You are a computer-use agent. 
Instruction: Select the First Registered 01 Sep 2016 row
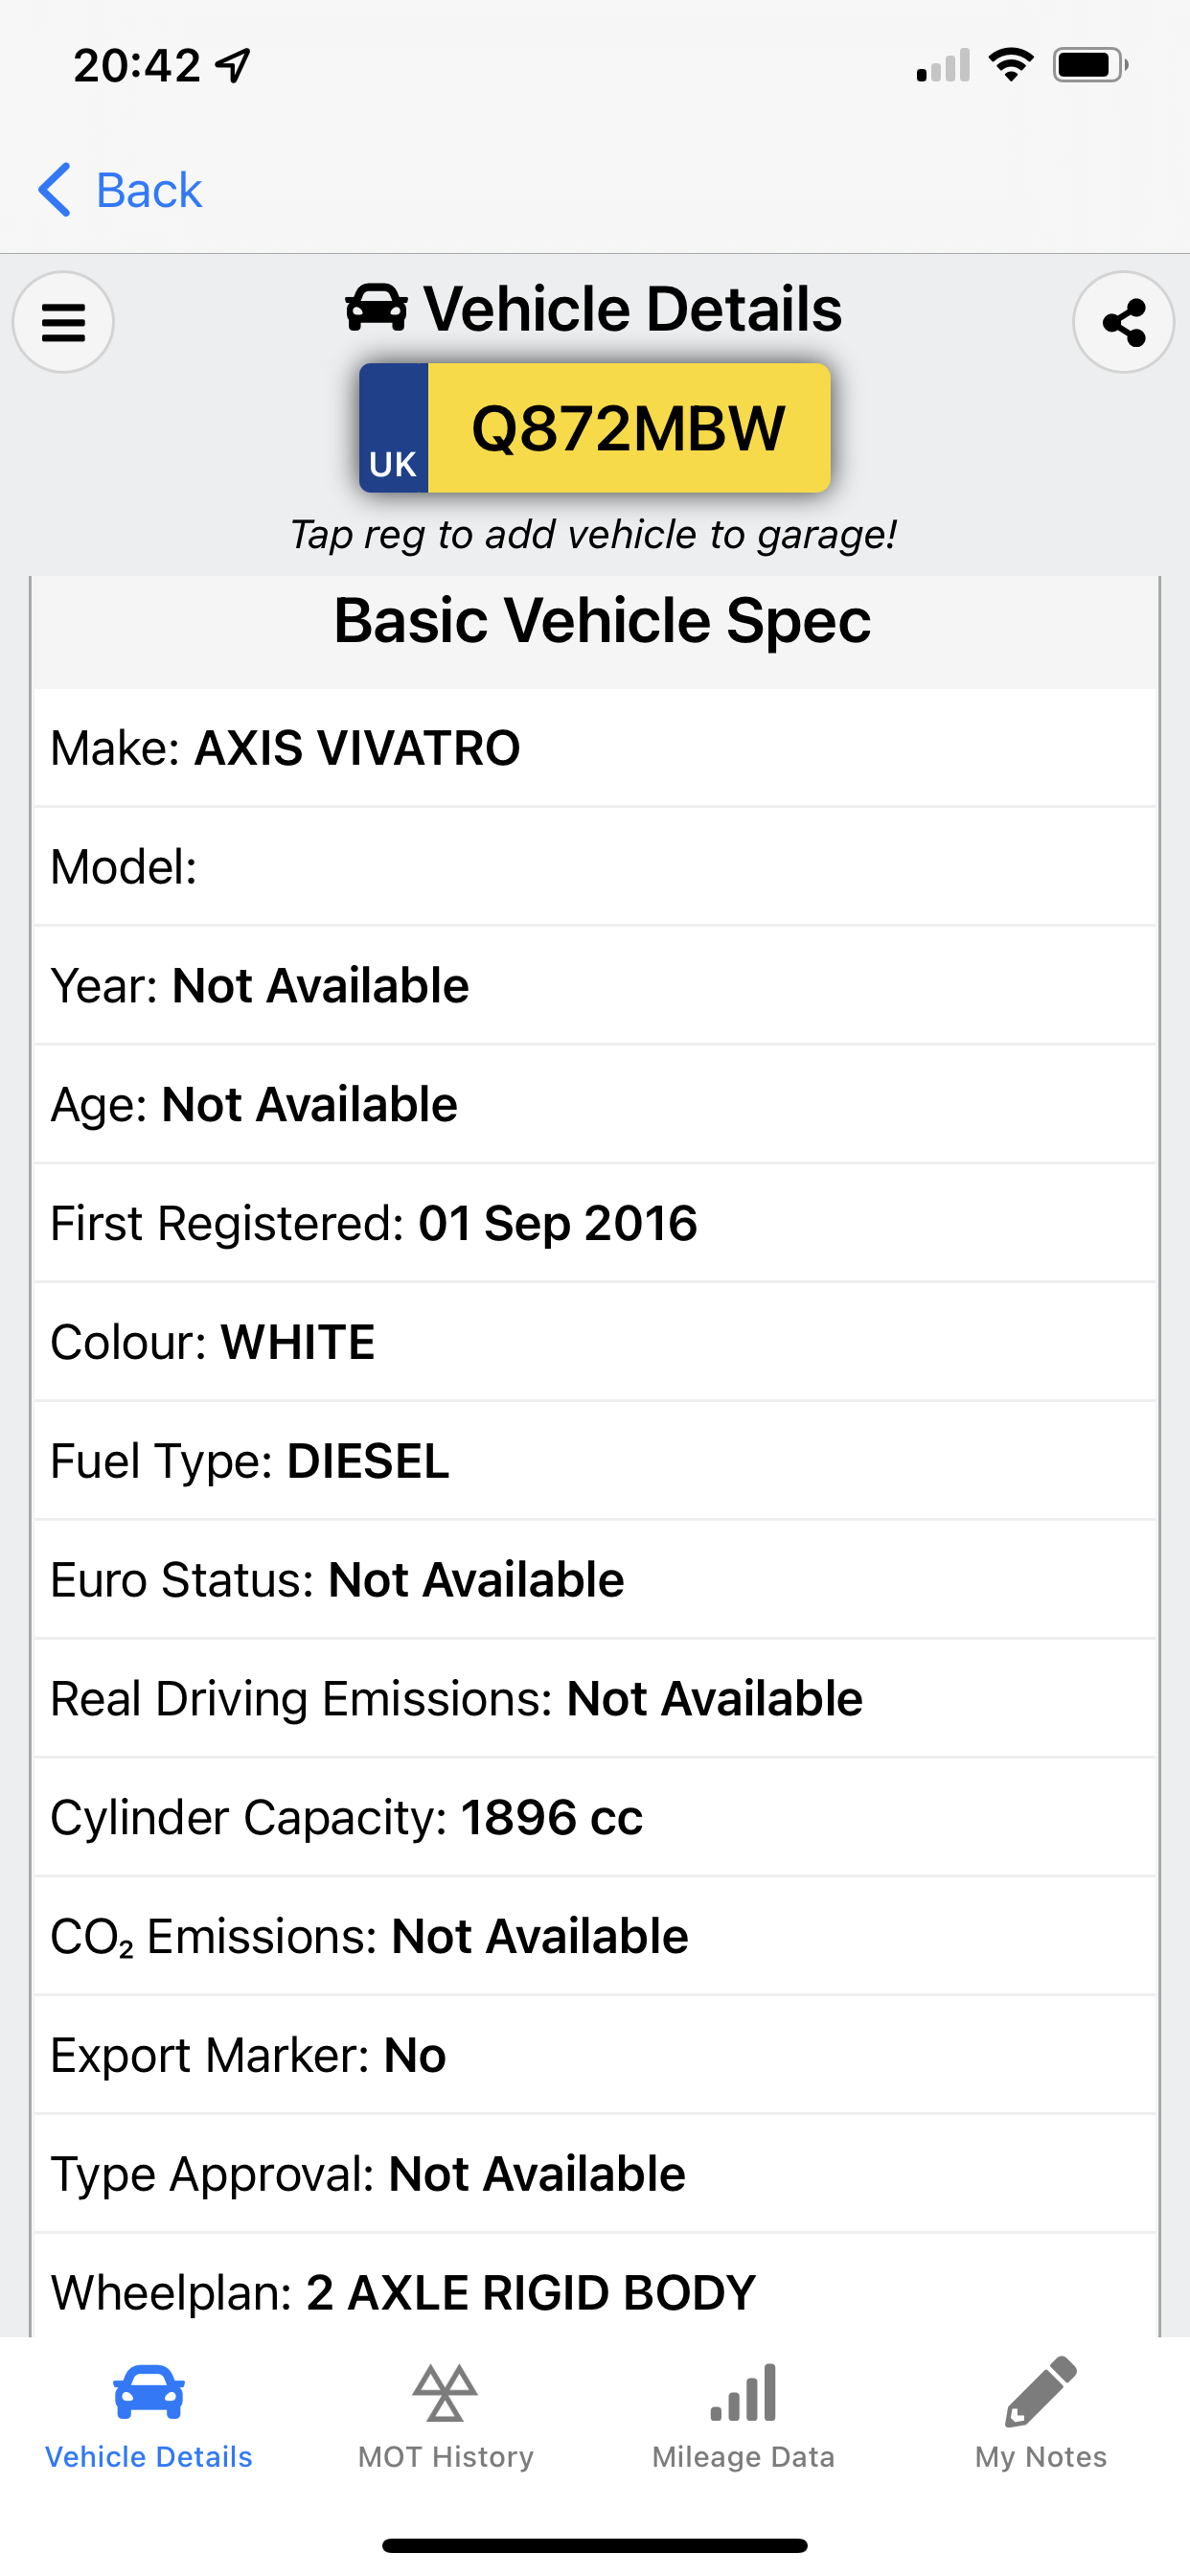tap(595, 1223)
